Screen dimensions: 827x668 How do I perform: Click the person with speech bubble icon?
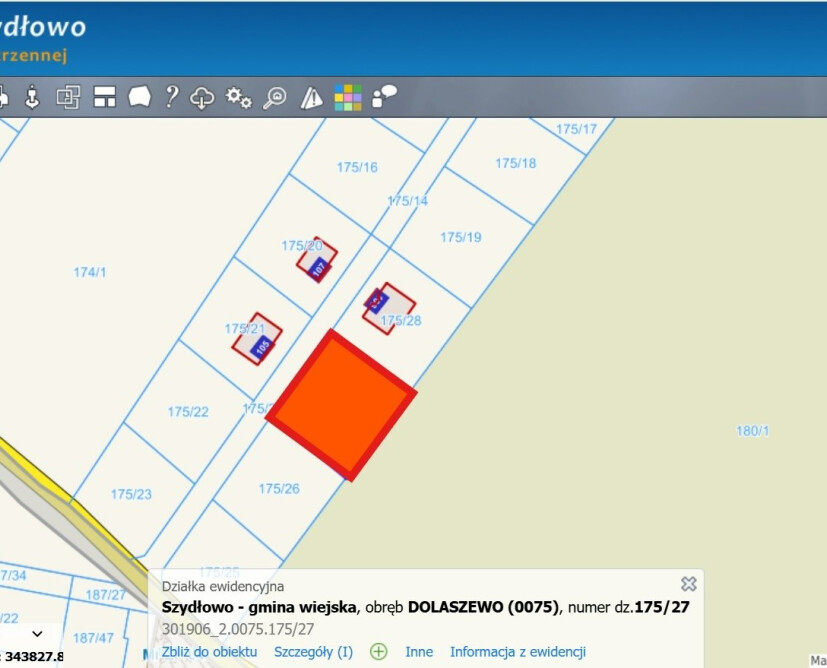coord(384,96)
